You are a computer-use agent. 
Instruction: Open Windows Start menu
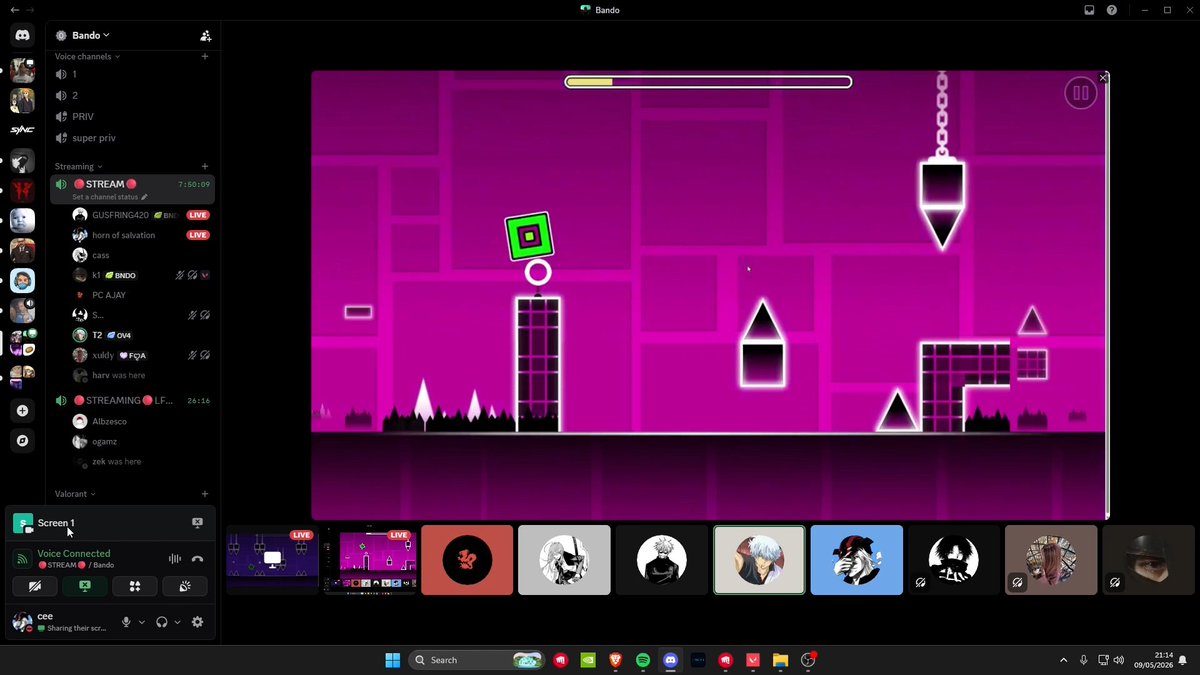tap(393, 660)
